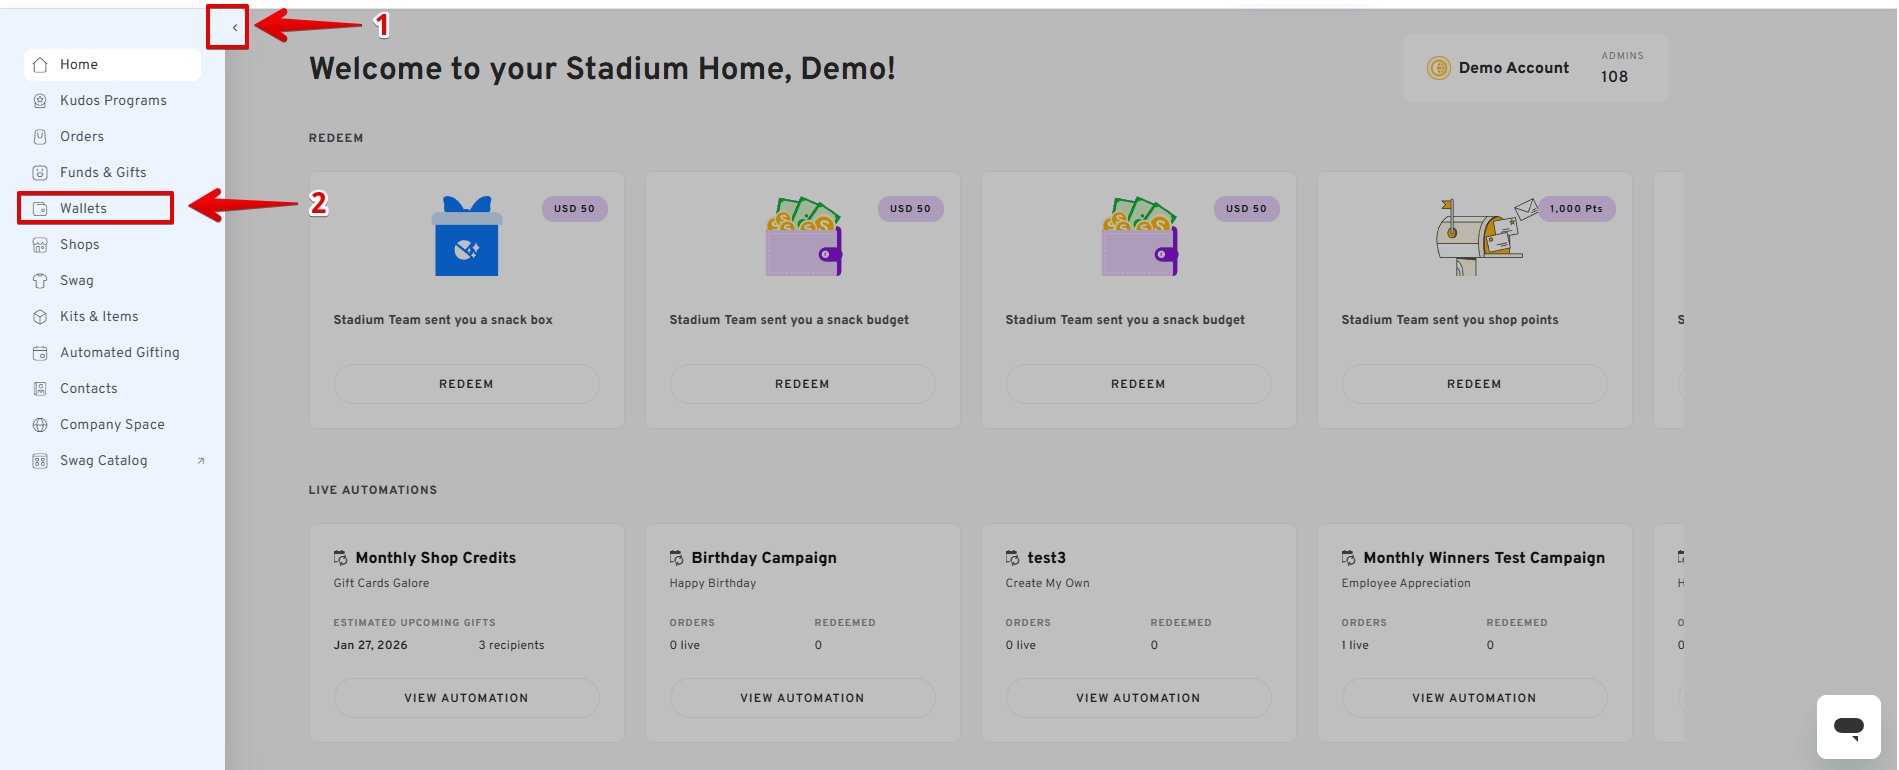Open the chat support widget
Viewport: 1899px width, 770px height.
pyautogui.click(x=1848, y=727)
